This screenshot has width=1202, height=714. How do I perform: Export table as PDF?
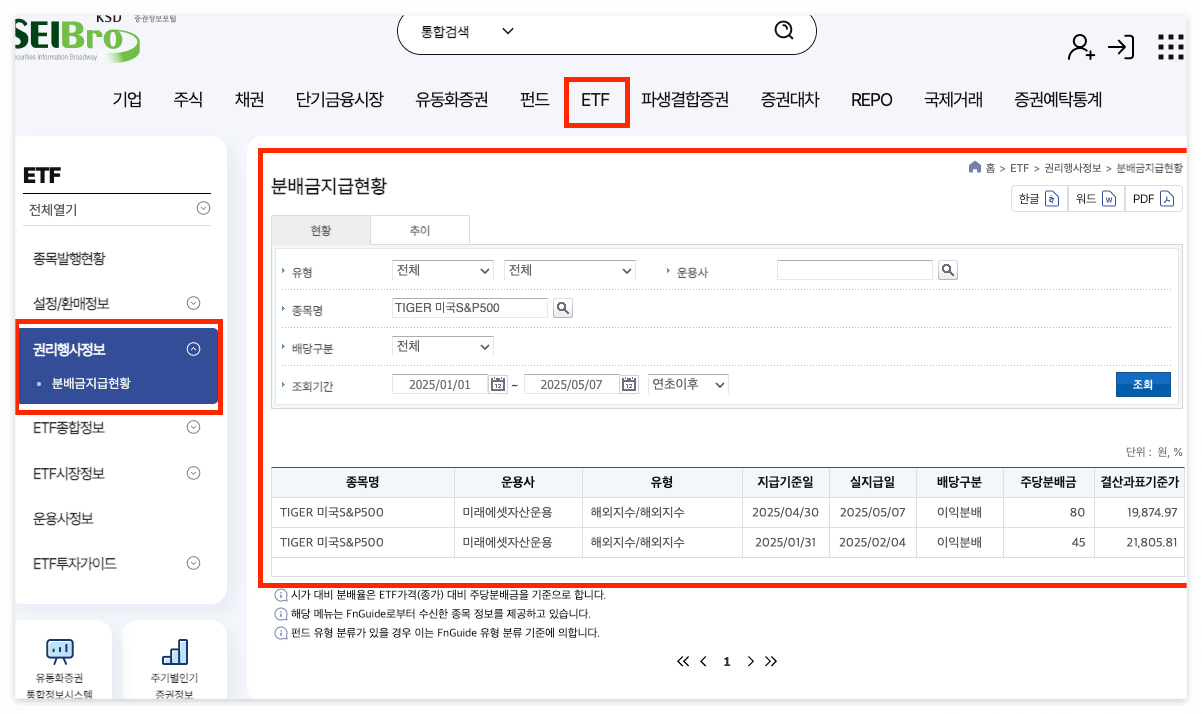click(1153, 199)
